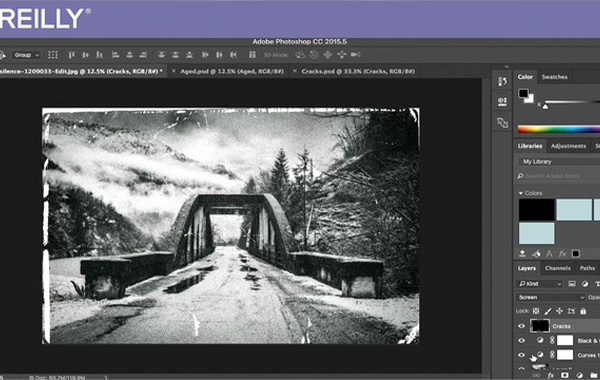
Task: Distribute right edges icon
Action: (x=233, y=55)
